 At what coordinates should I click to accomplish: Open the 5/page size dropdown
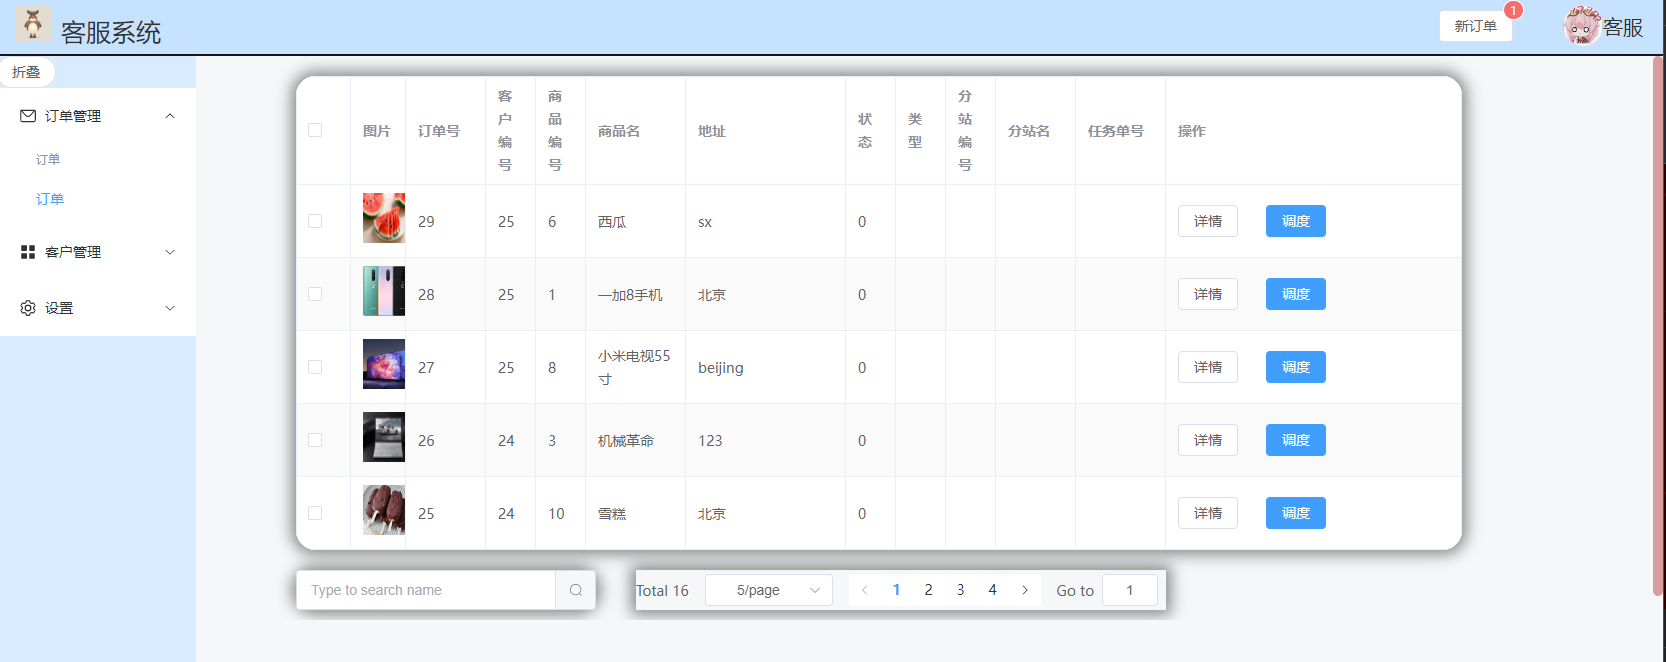[x=769, y=590]
